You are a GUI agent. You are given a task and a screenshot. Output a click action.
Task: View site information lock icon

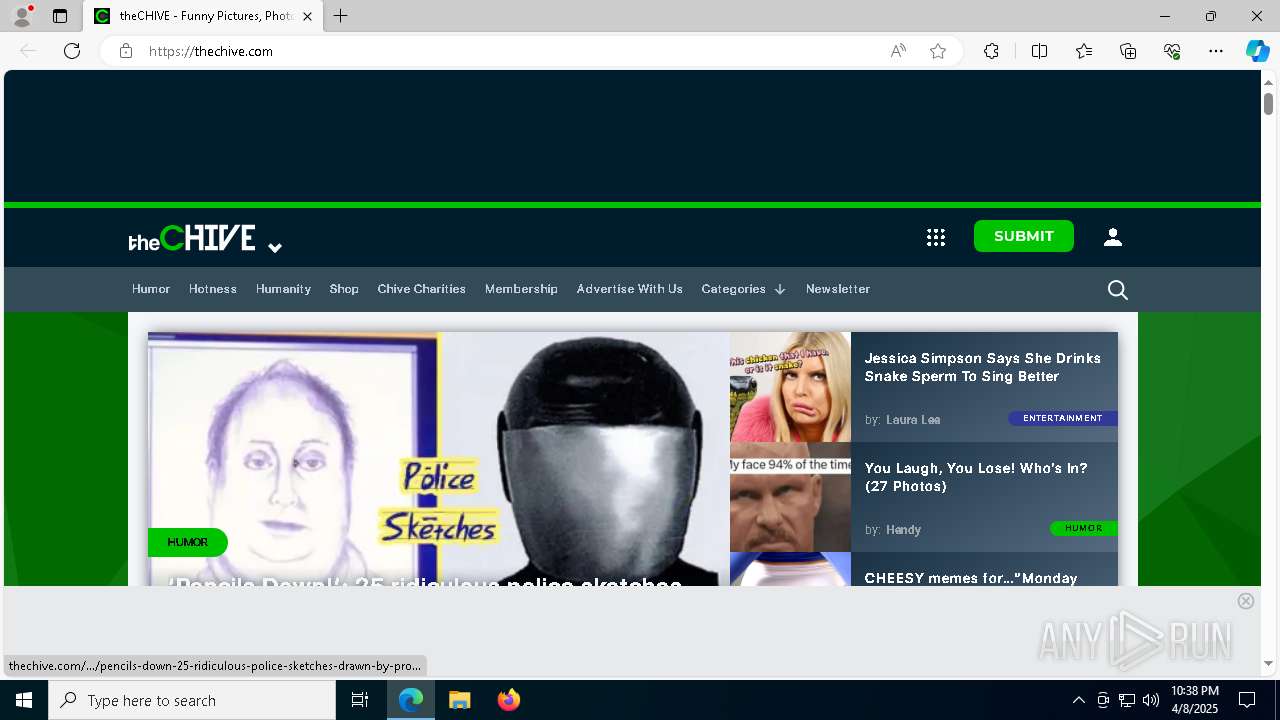tap(126, 51)
